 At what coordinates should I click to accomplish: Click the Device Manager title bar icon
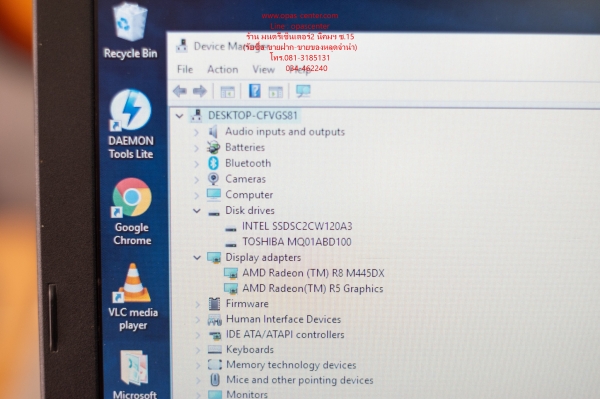pos(182,46)
